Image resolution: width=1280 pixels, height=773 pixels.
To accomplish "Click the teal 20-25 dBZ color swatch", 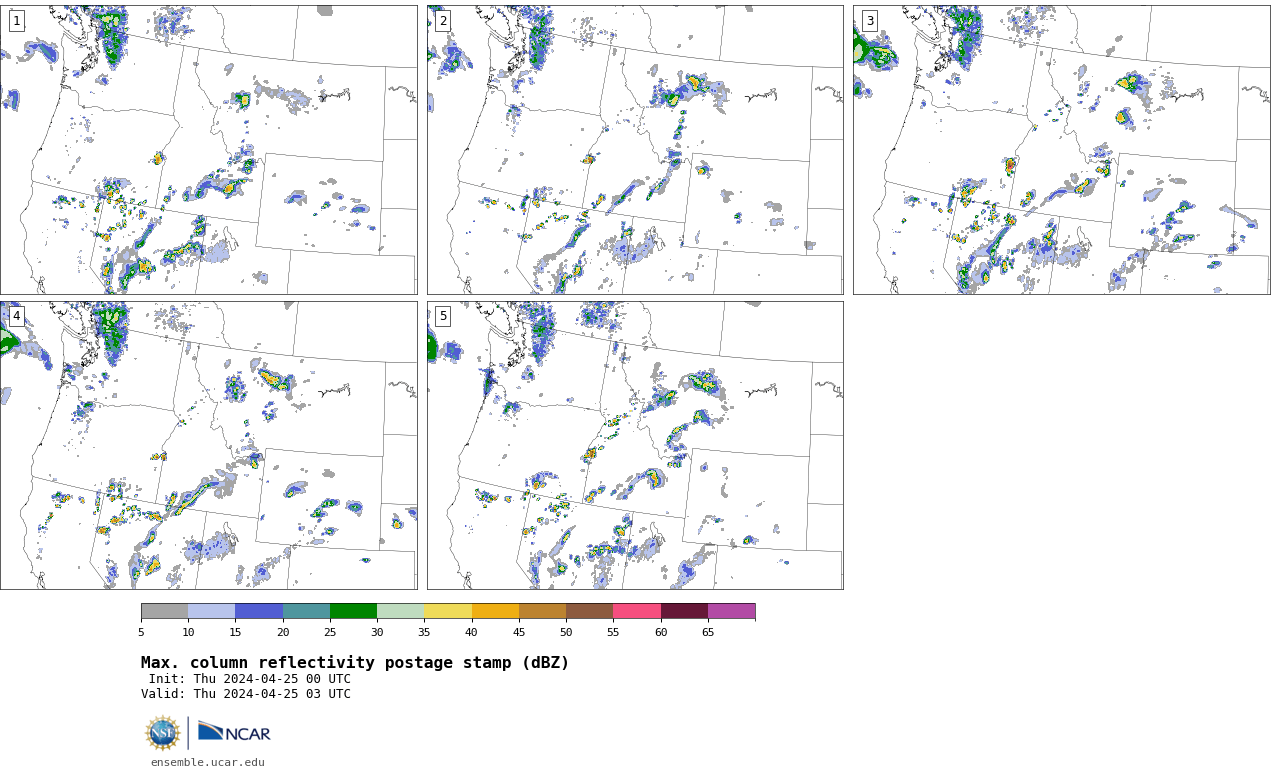I will pyautogui.click(x=306, y=611).
